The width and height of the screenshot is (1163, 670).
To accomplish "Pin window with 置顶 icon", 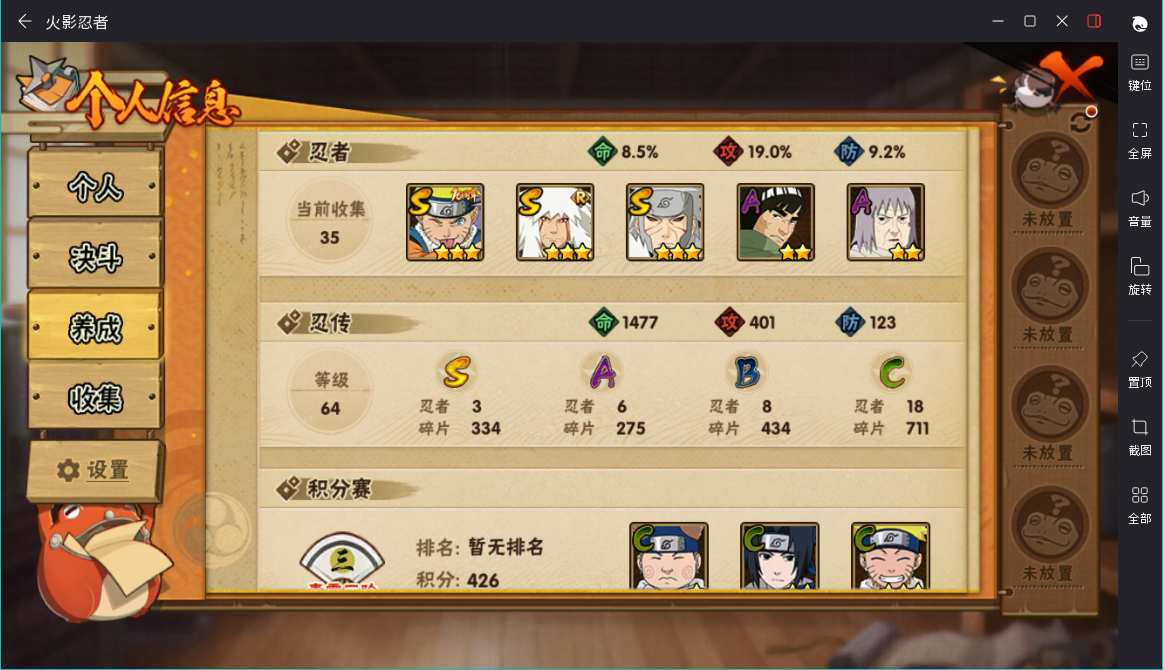I will 1139,369.
